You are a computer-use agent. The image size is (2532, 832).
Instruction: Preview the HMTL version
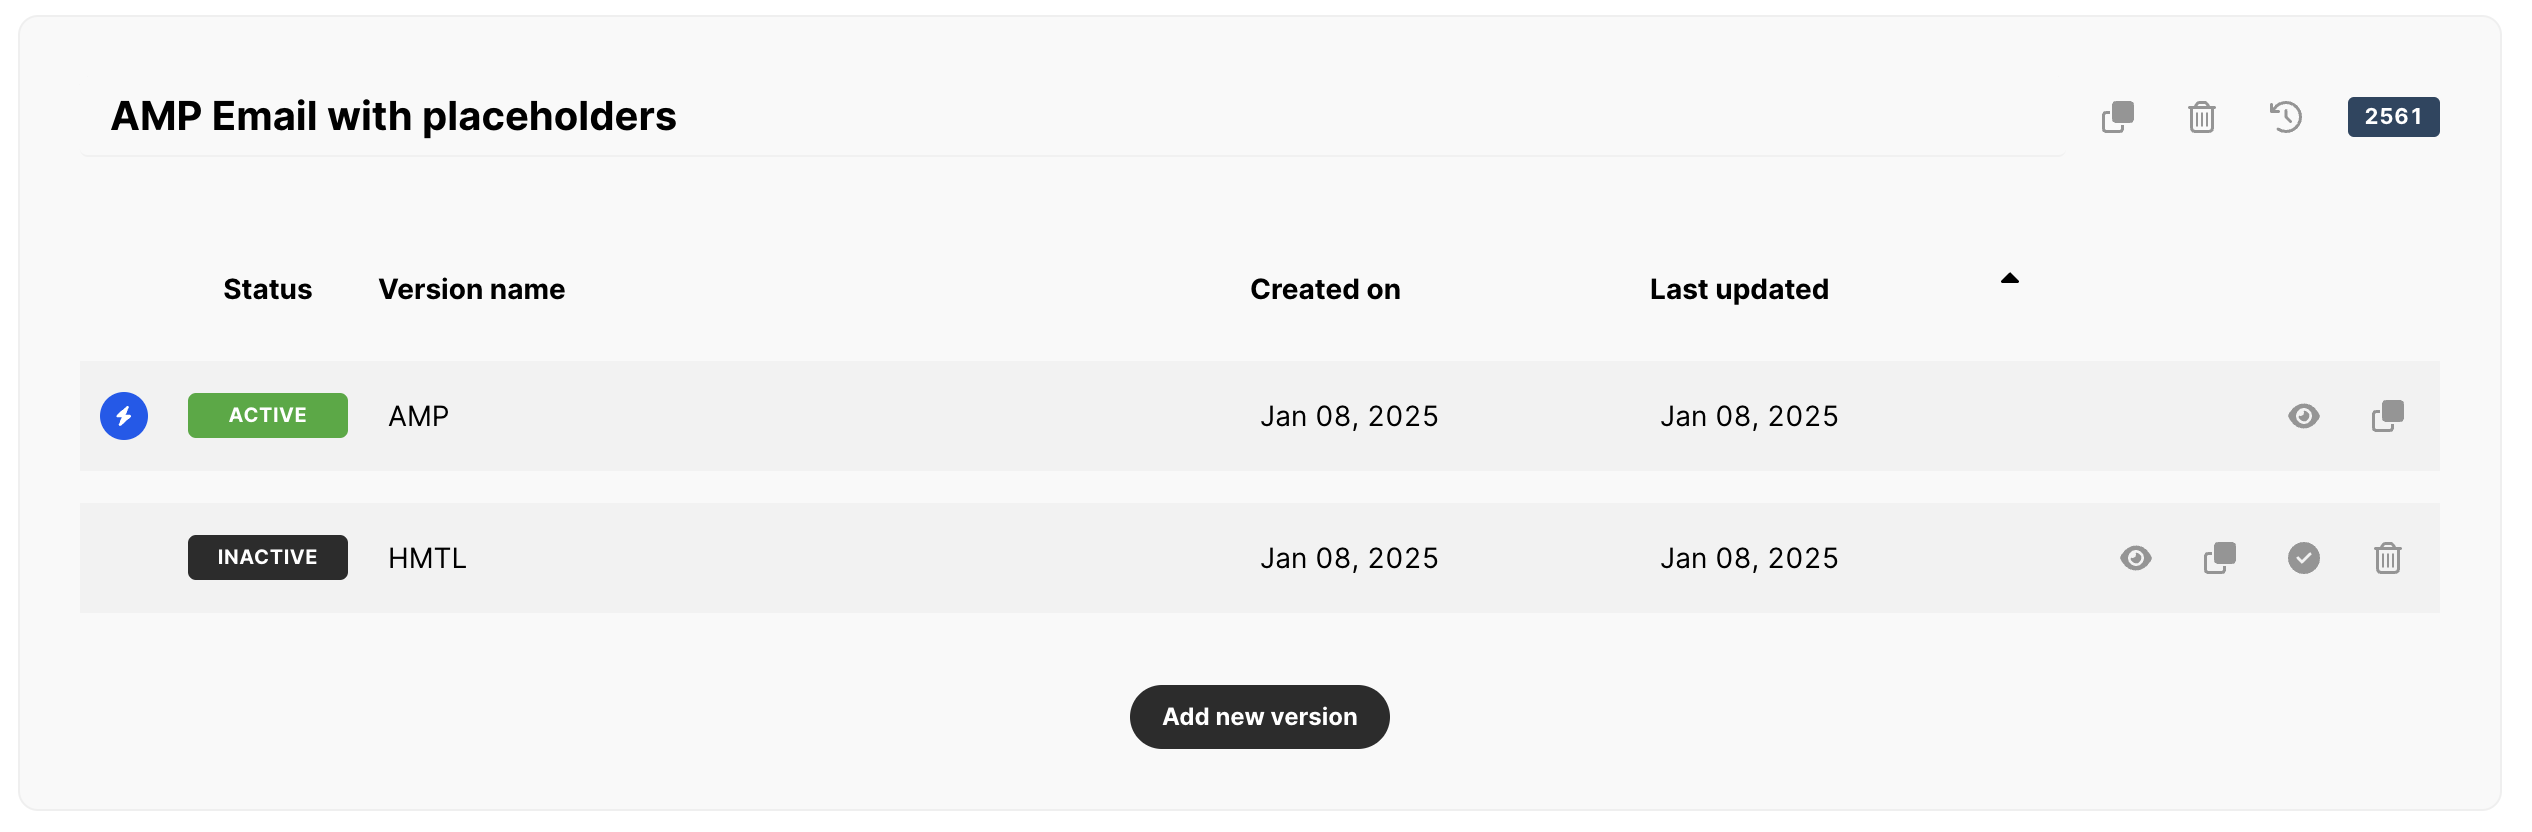coord(2135,558)
